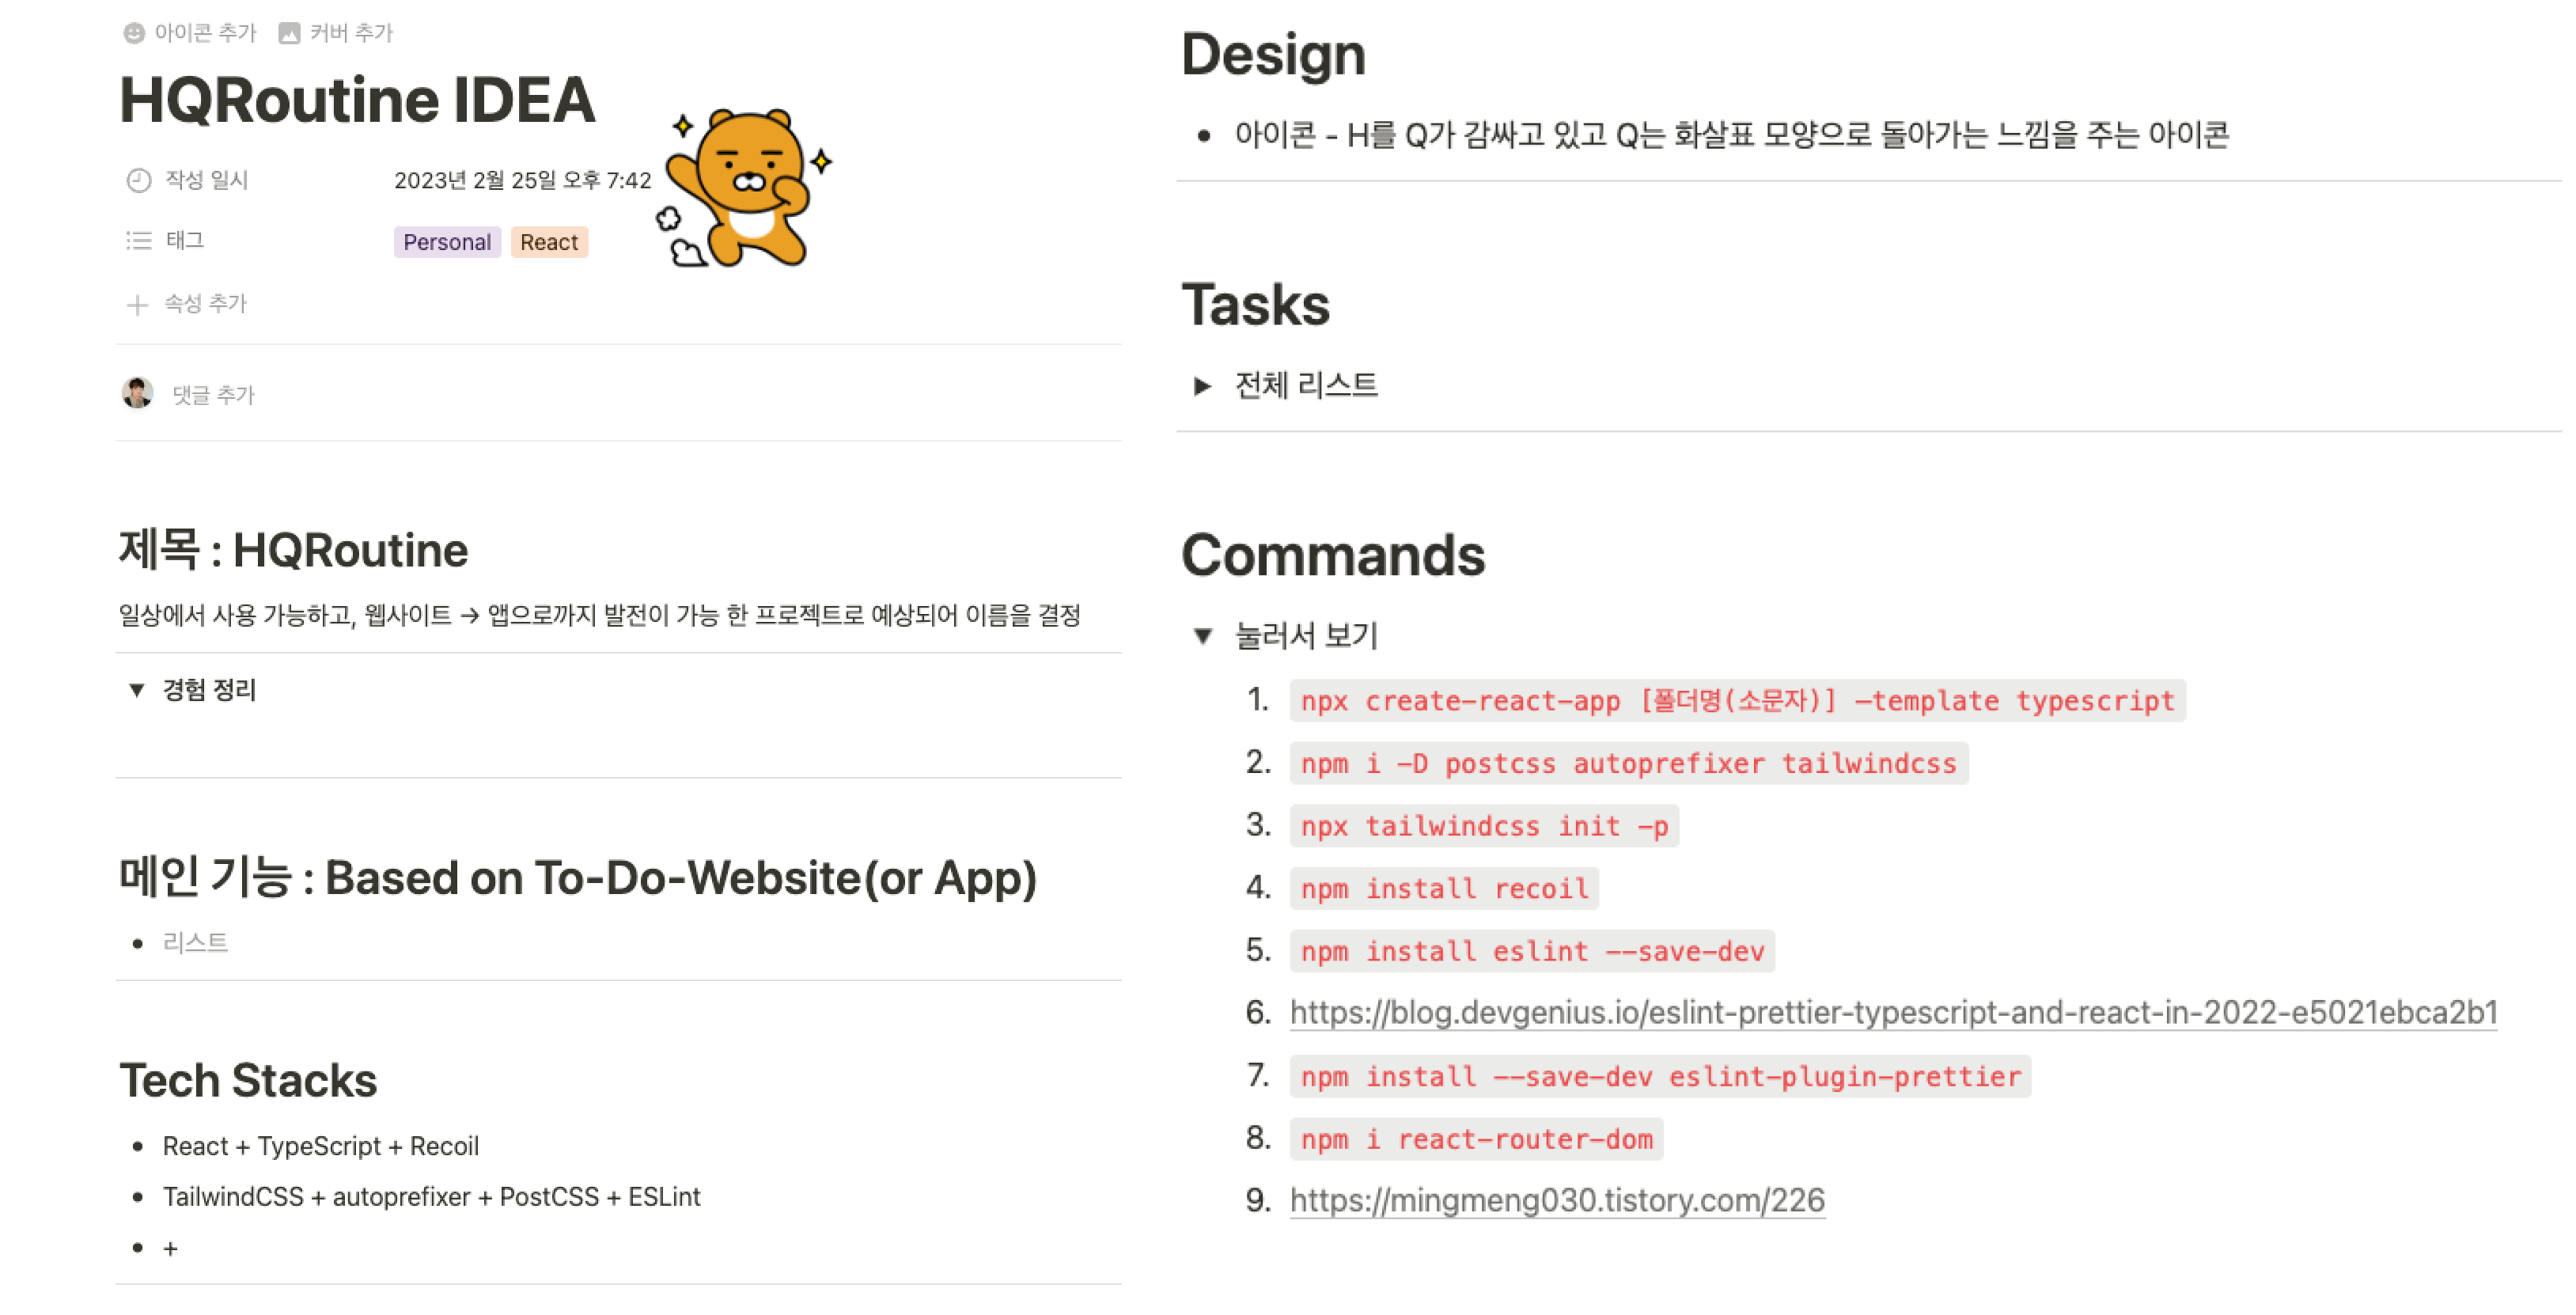Click the user avatar by the comment field
The width and height of the screenshot is (2576, 1315).
click(x=137, y=393)
